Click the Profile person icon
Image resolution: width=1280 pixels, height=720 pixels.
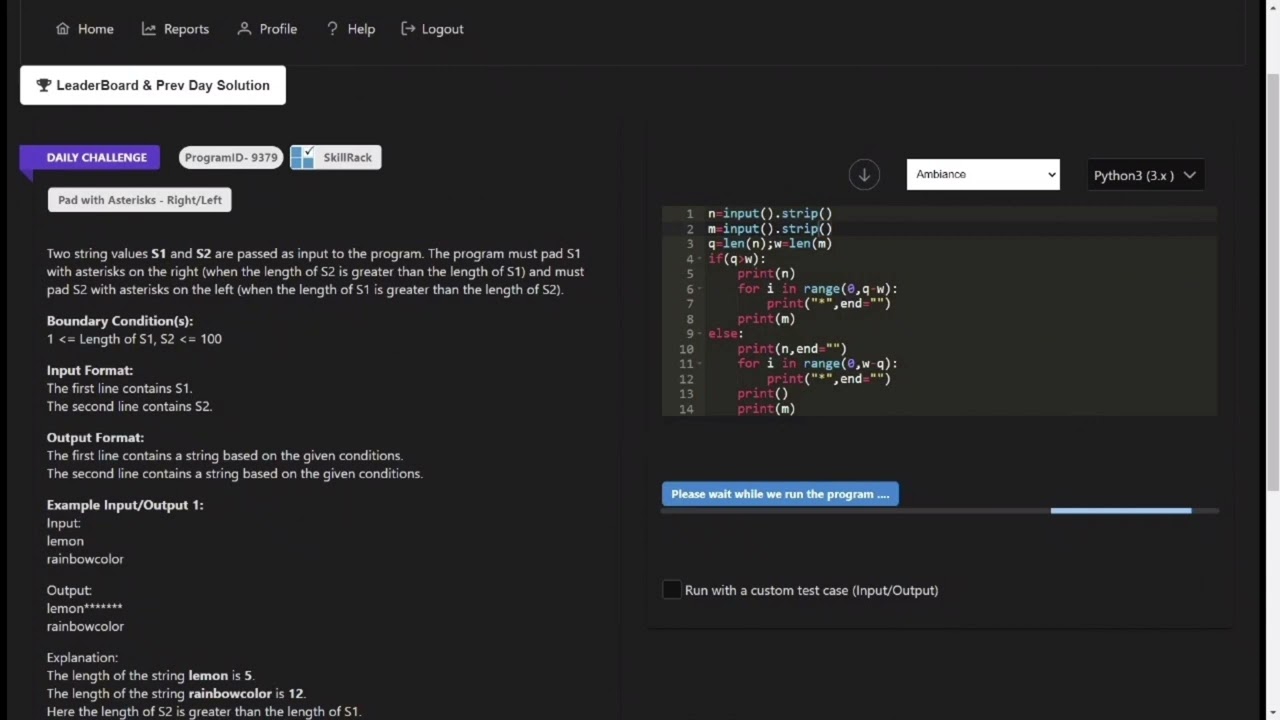pyautogui.click(x=244, y=29)
